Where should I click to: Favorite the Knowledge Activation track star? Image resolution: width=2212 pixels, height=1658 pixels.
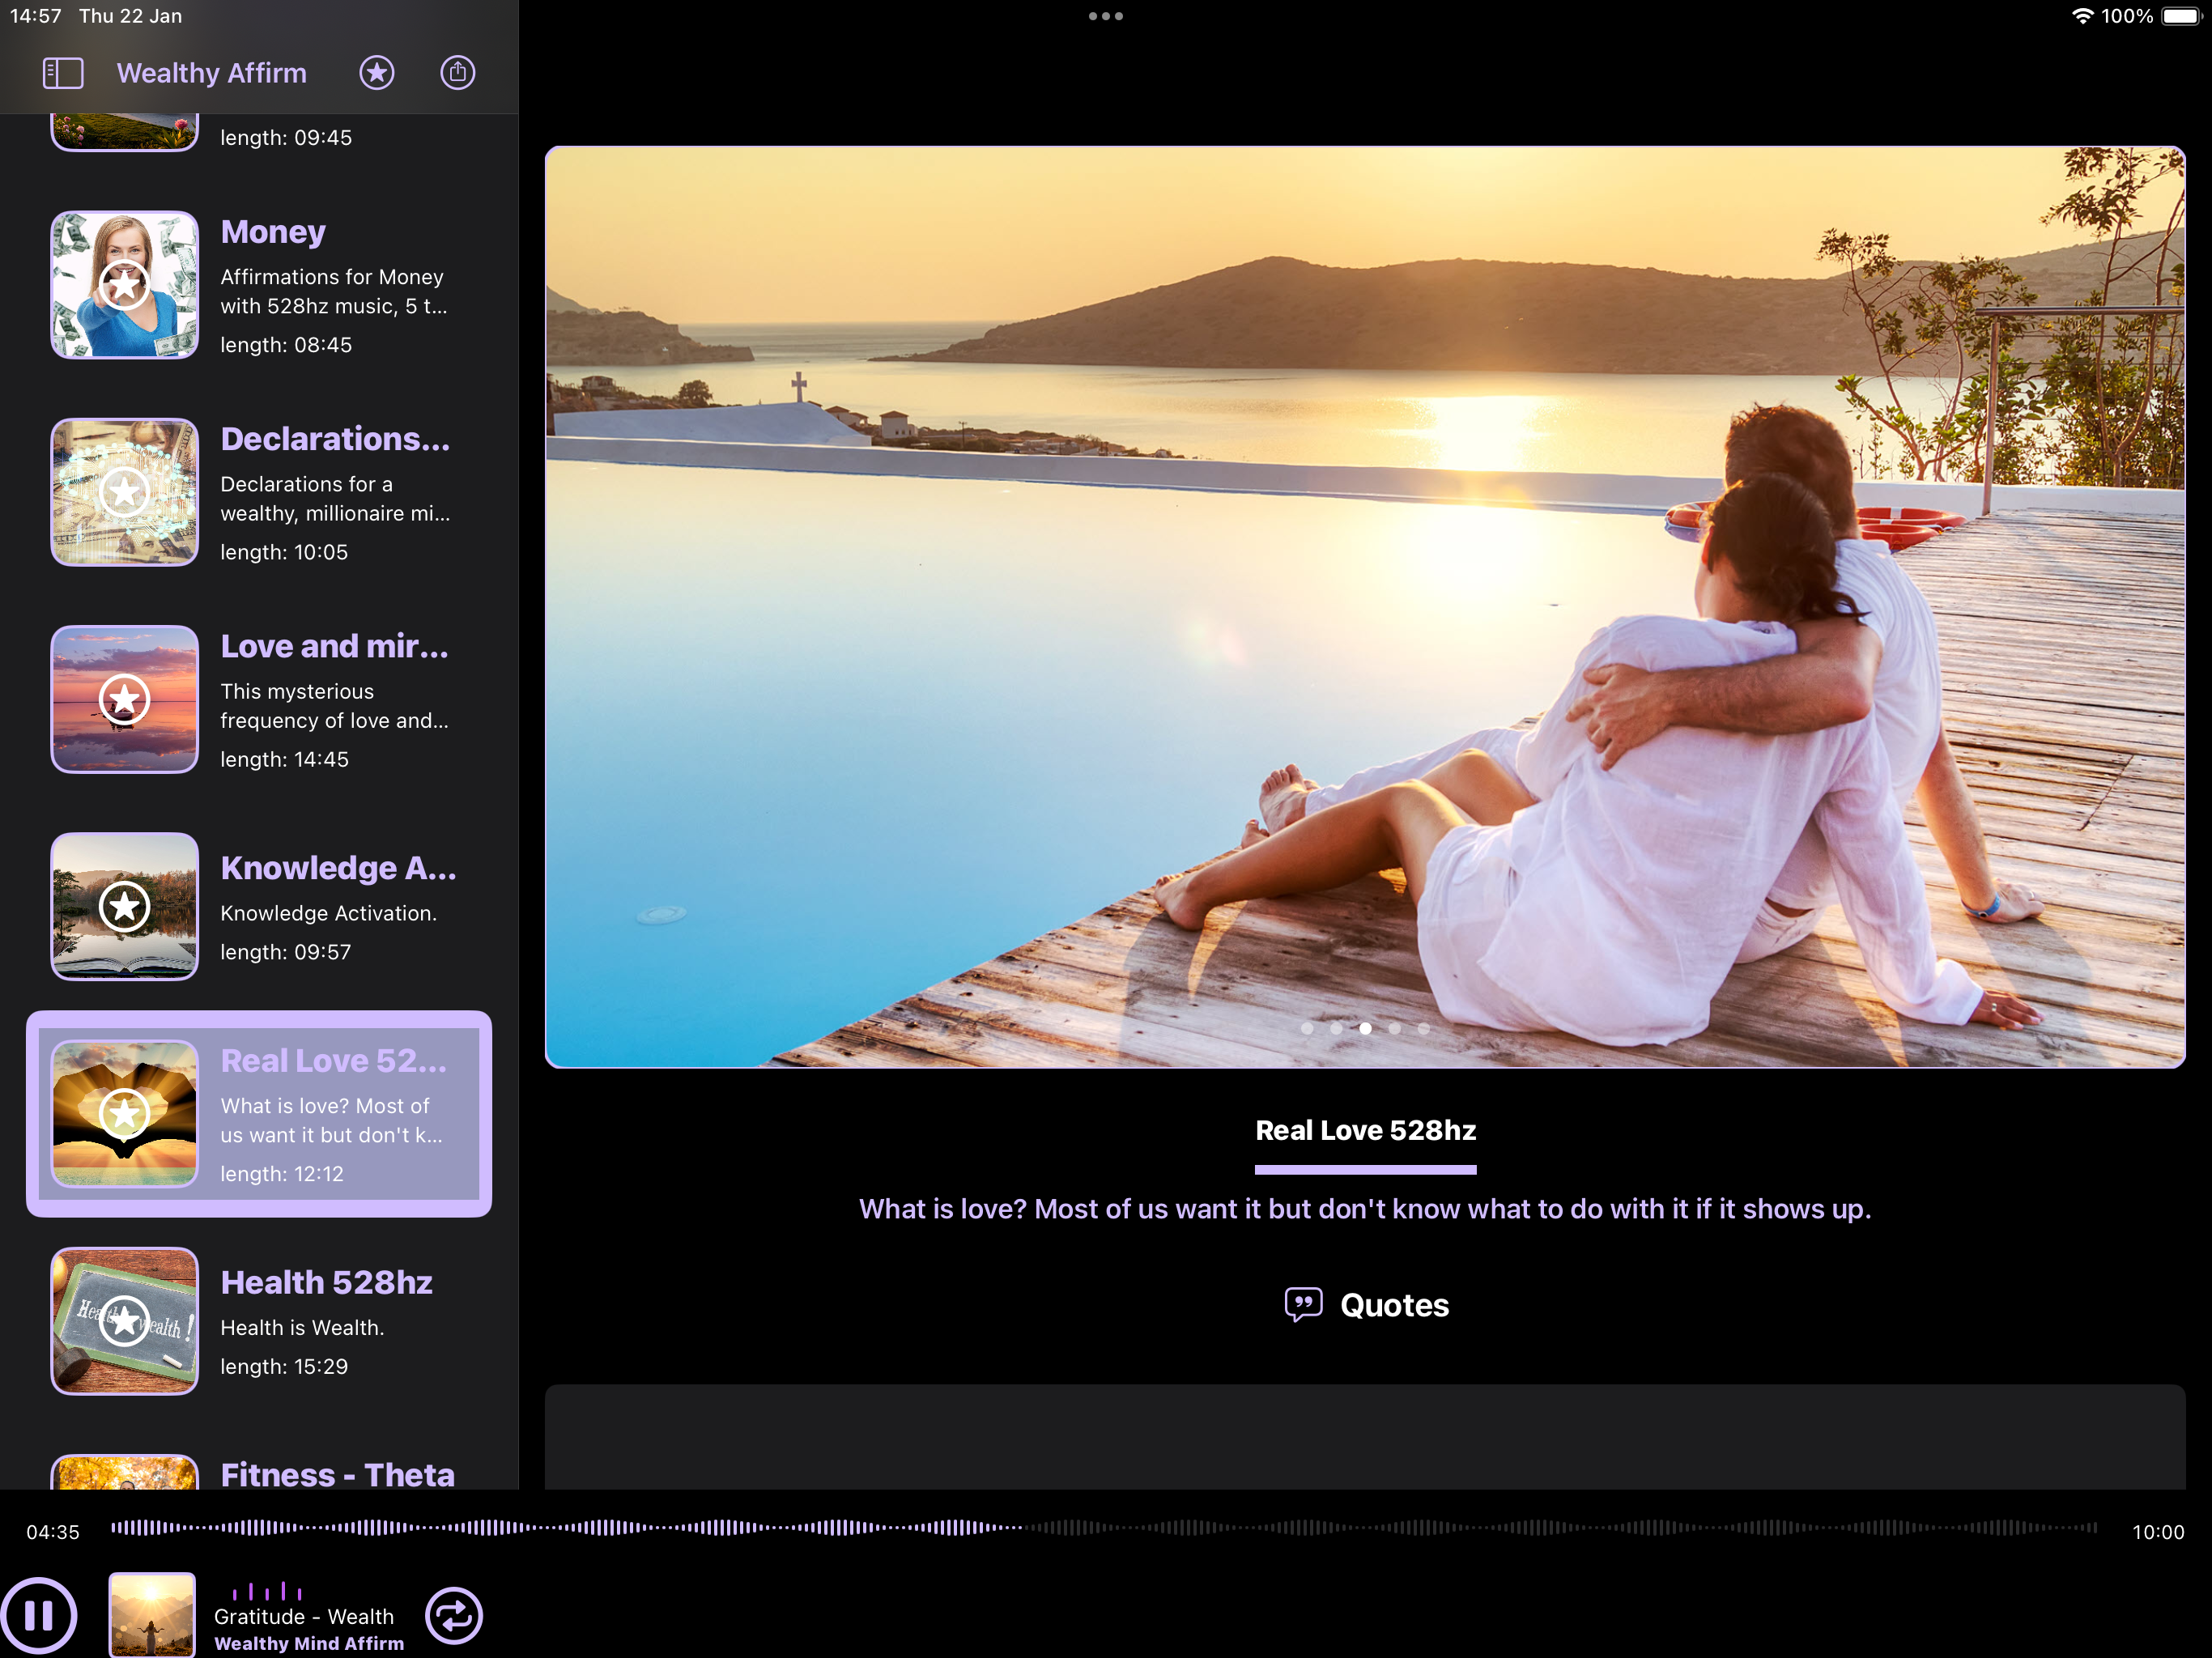[125, 907]
